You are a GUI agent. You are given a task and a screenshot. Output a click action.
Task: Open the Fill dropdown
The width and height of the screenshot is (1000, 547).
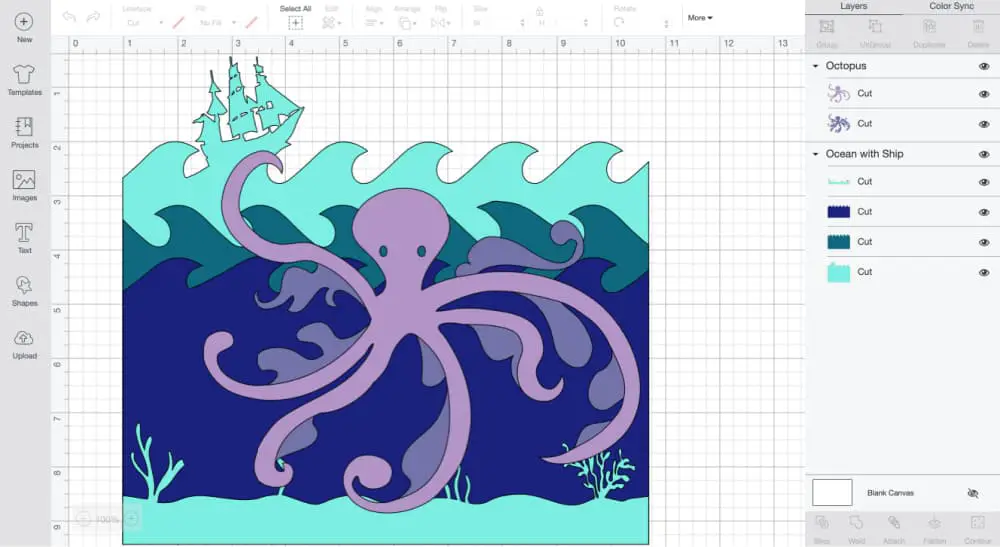click(x=217, y=22)
